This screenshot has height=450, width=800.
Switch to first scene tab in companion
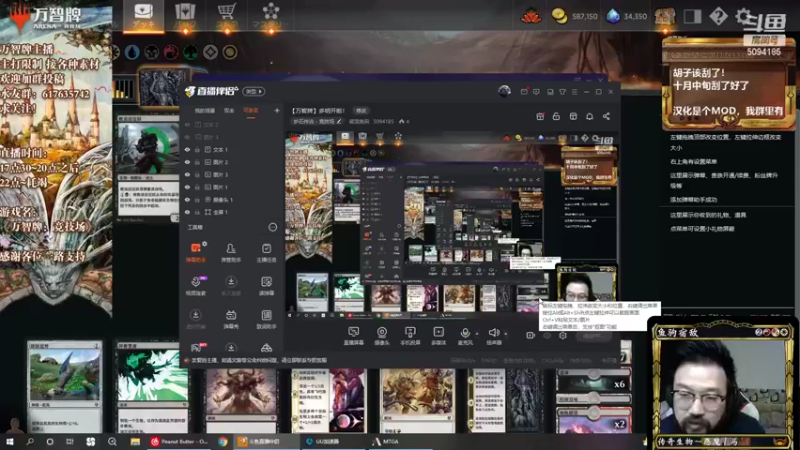[x=204, y=111]
